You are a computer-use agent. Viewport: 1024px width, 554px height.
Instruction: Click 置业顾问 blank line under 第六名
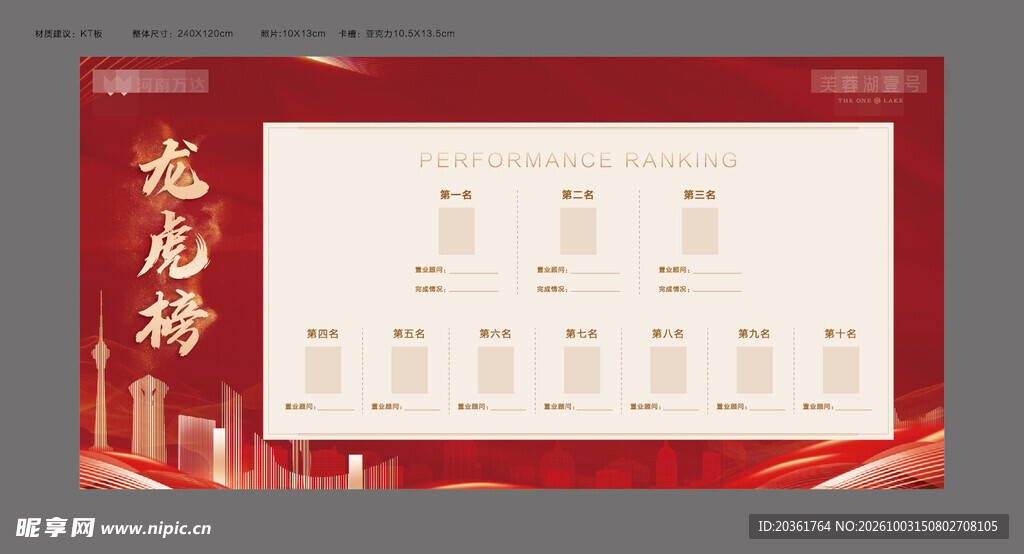509,409
